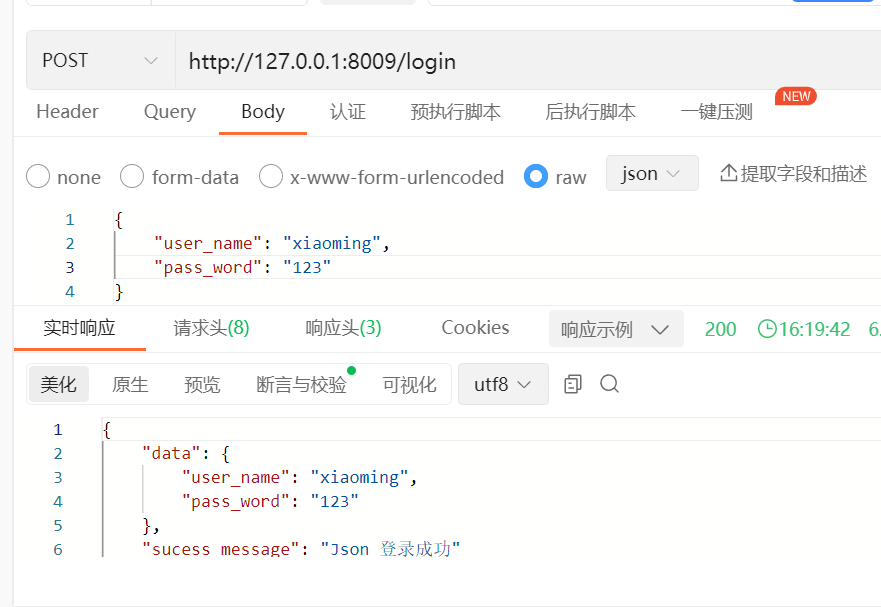The height and width of the screenshot is (607, 881).
Task: Open the 请求头(8) response tab
Action: (211, 328)
